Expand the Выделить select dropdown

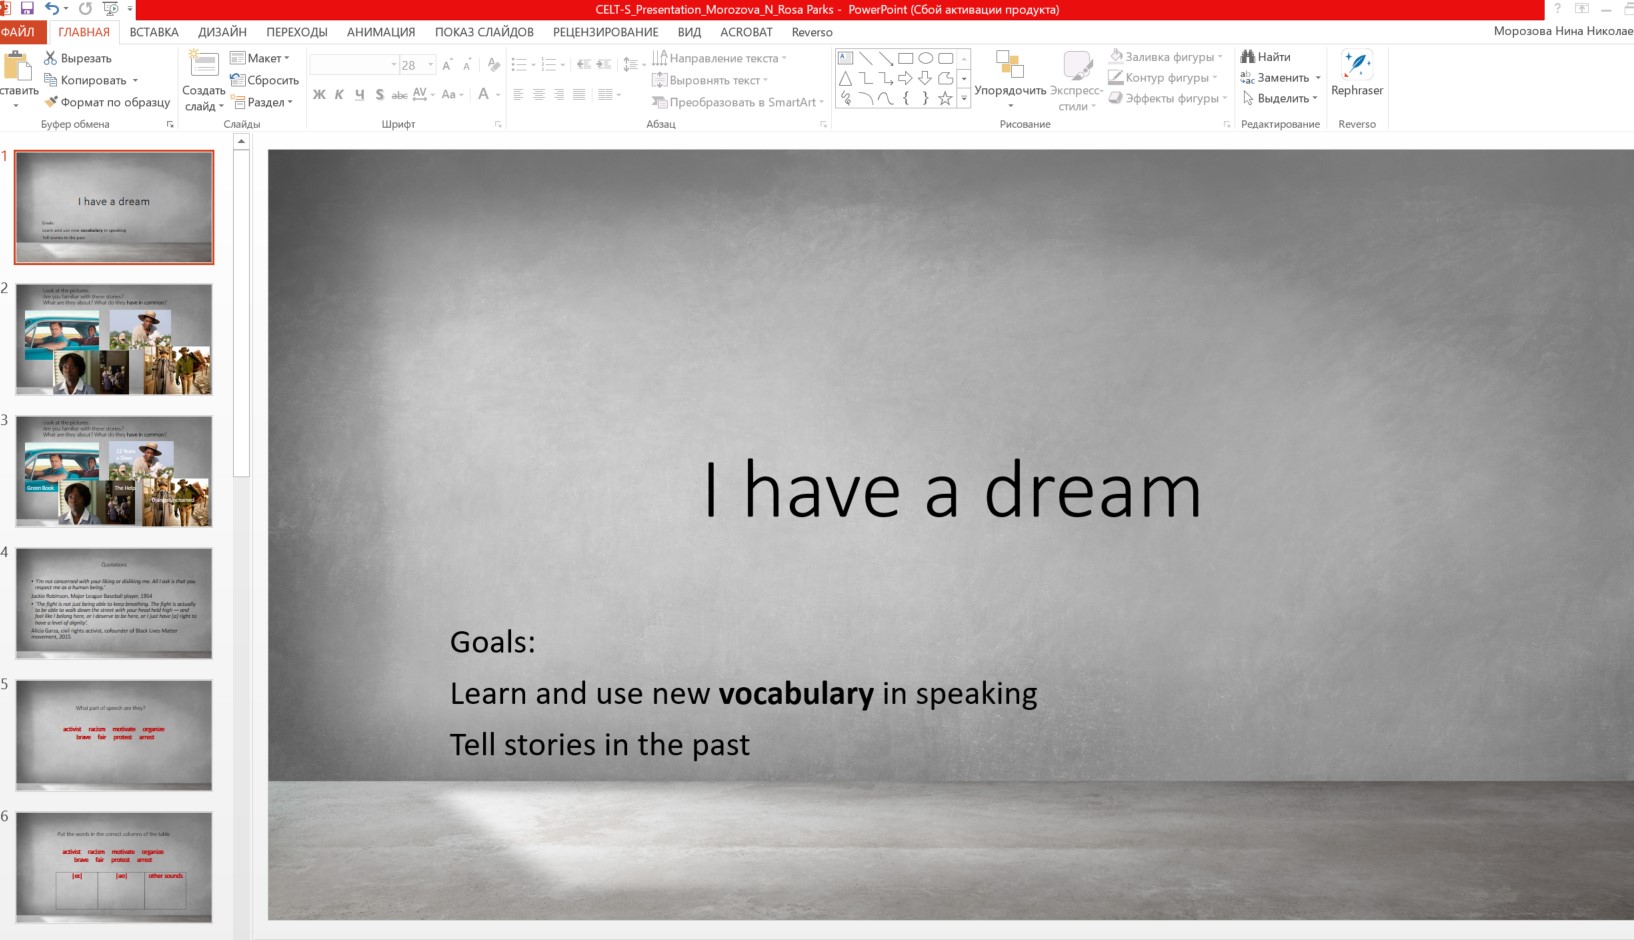1282,98
